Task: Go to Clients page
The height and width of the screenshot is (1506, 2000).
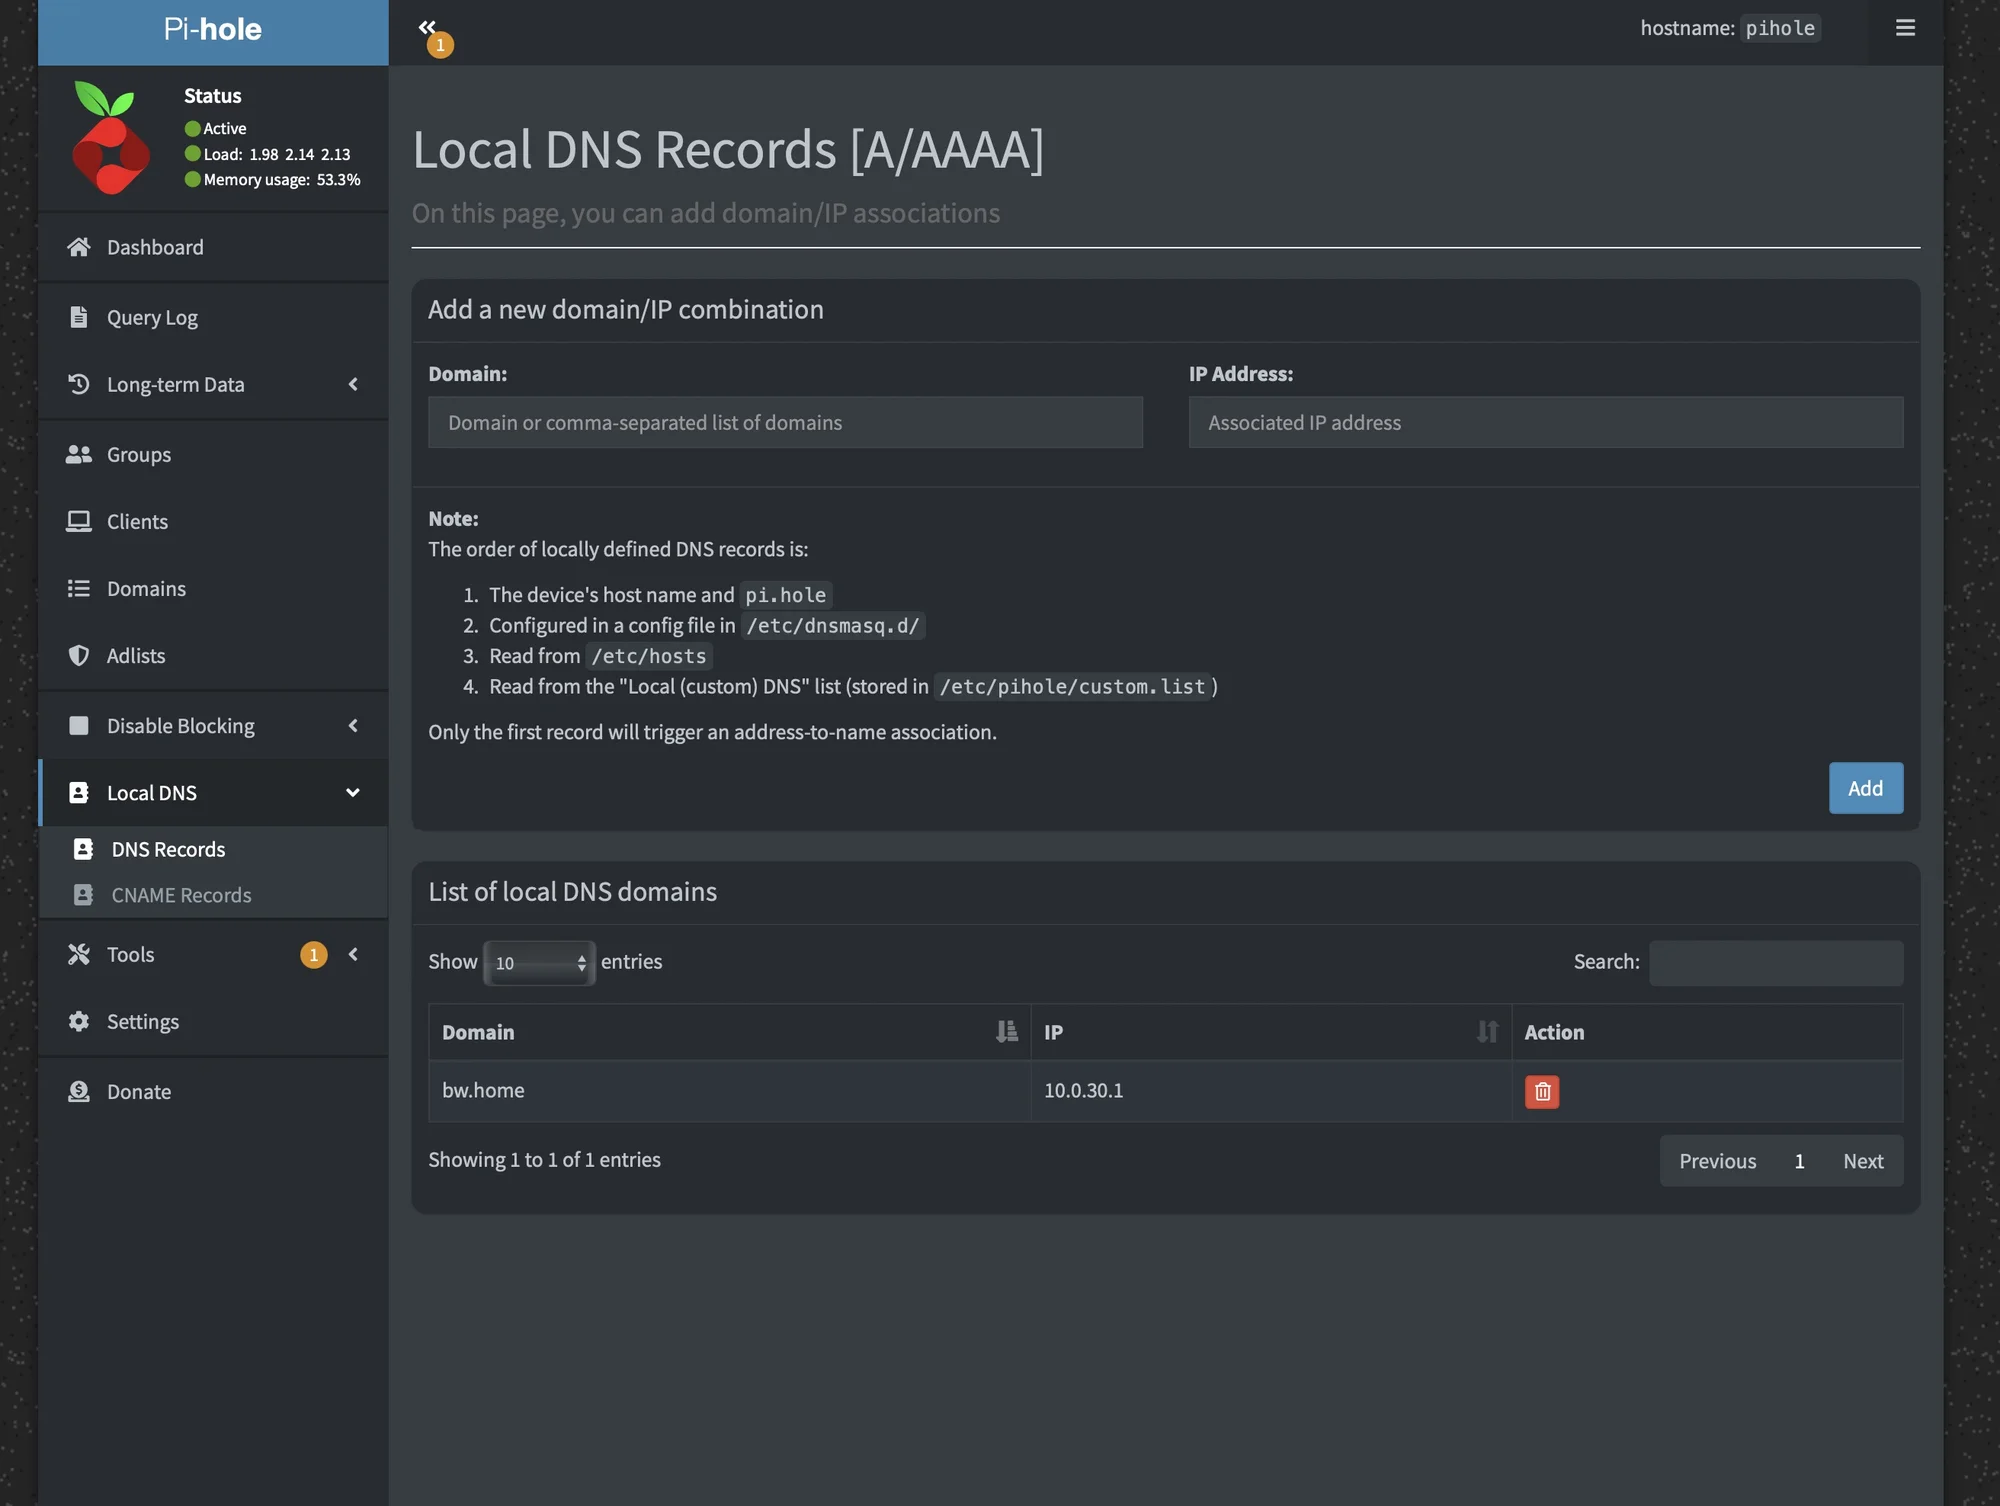Action: (213, 521)
